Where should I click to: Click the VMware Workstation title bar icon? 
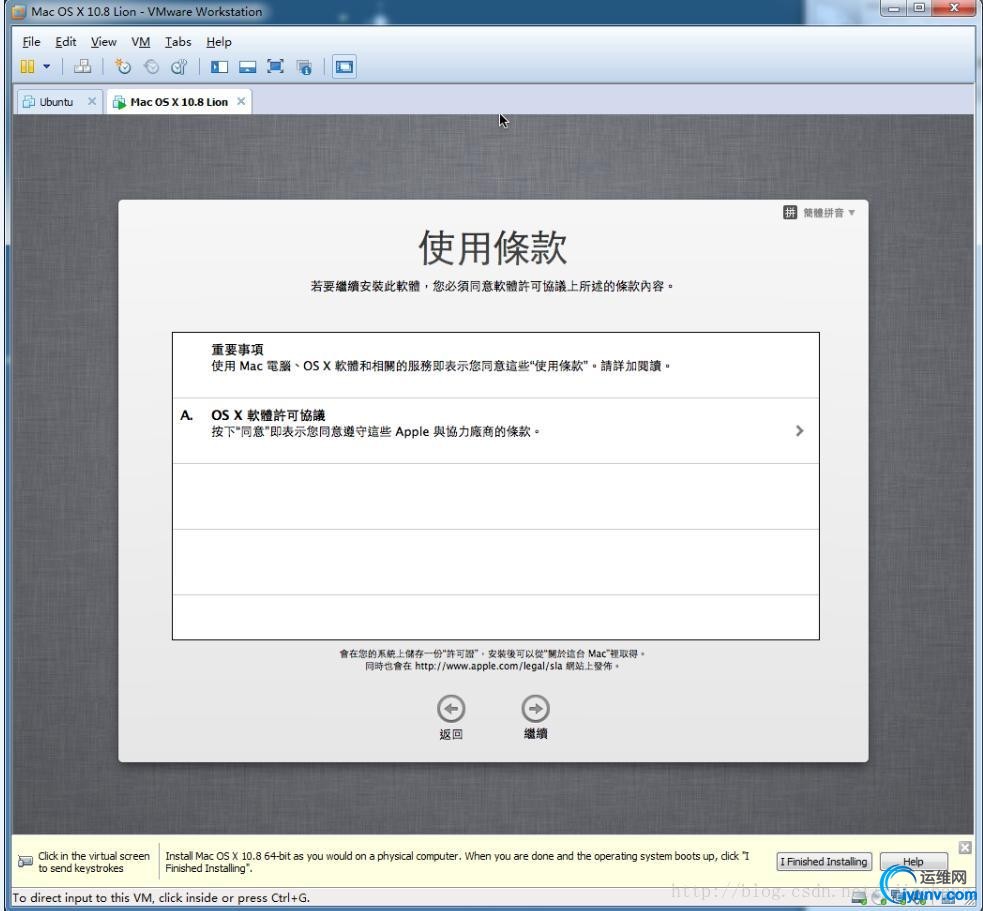point(19,11)
